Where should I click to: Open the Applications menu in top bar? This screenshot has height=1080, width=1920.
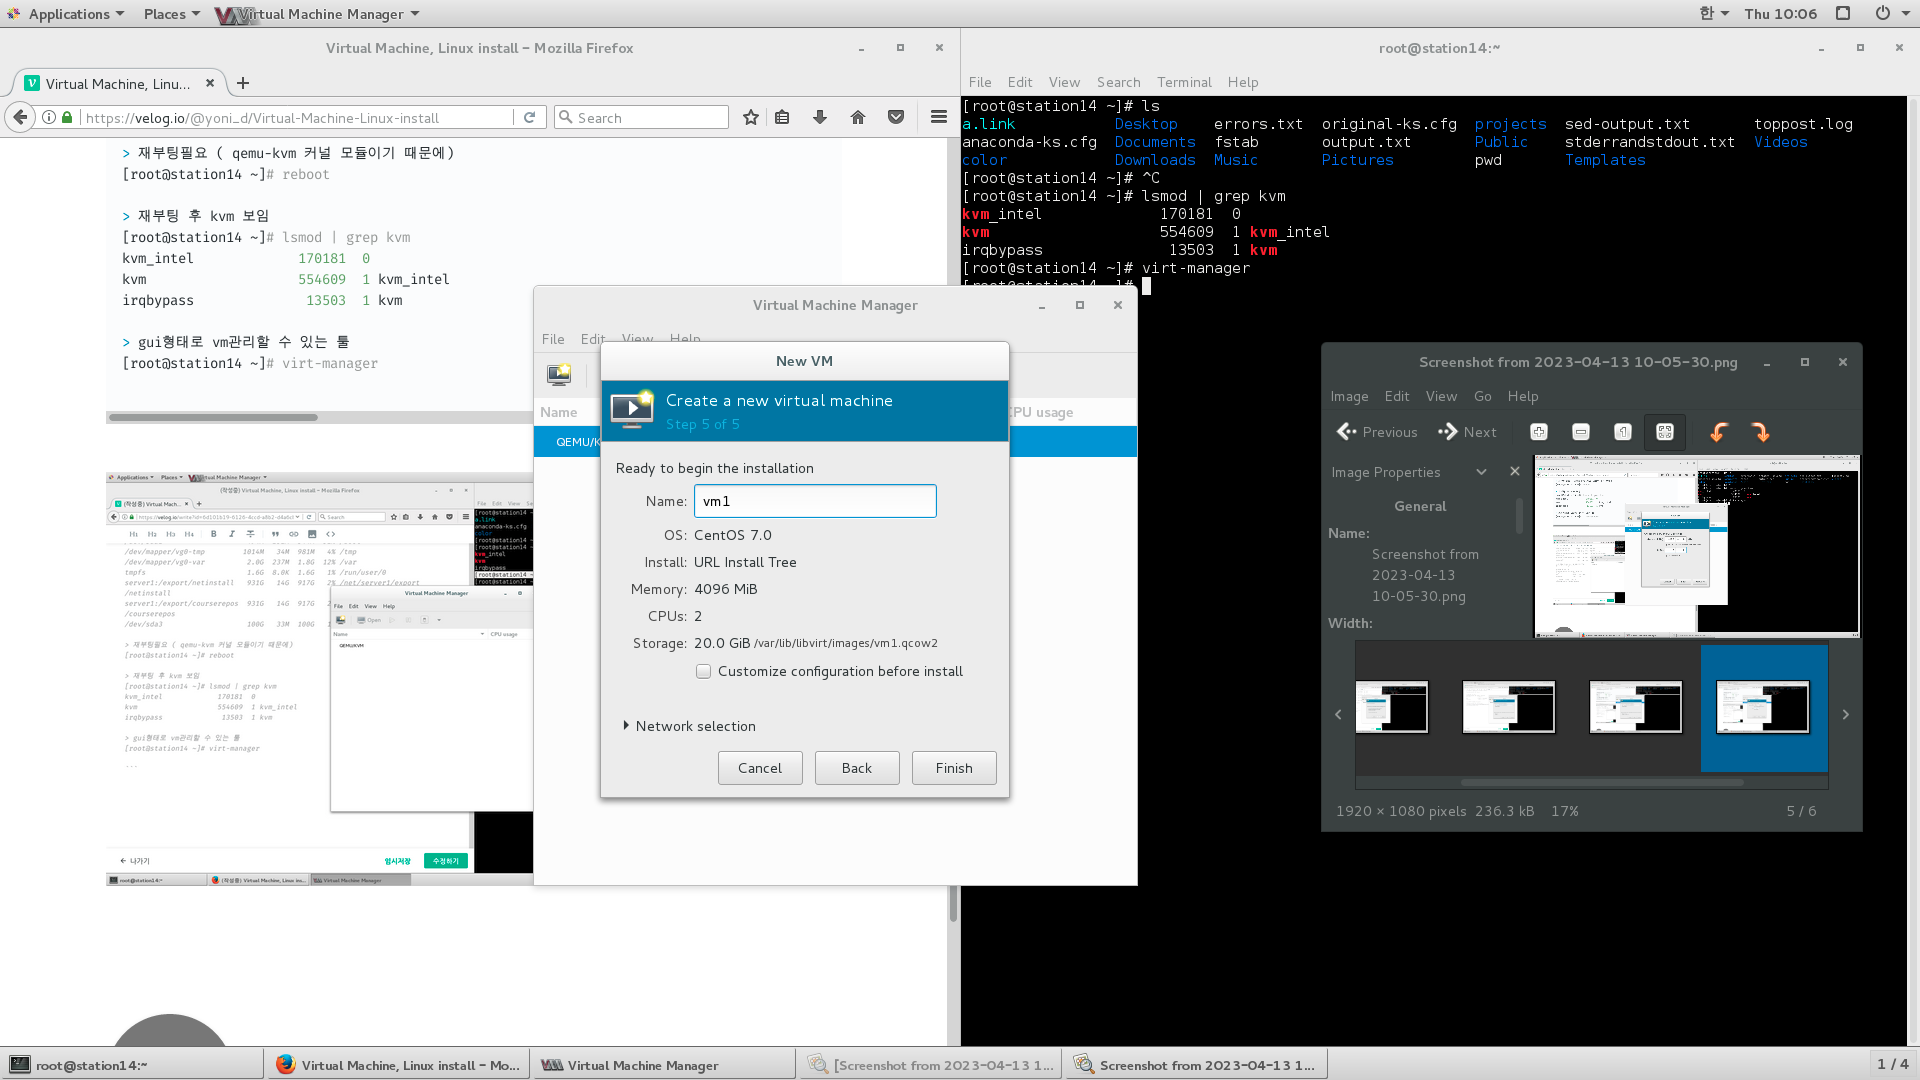[68, 14]
